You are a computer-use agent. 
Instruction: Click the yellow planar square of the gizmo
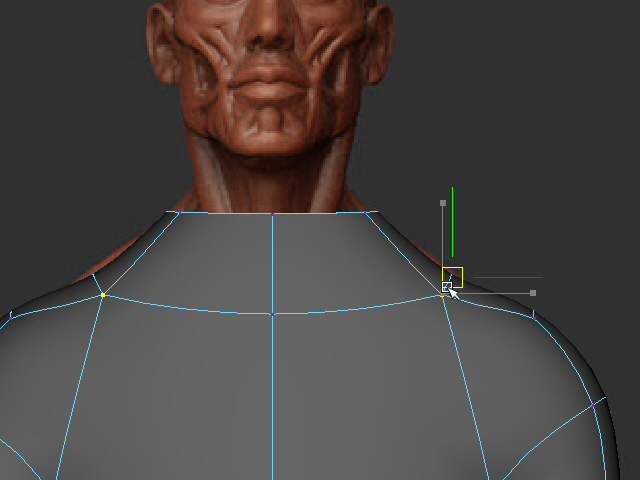pos(453,276)
